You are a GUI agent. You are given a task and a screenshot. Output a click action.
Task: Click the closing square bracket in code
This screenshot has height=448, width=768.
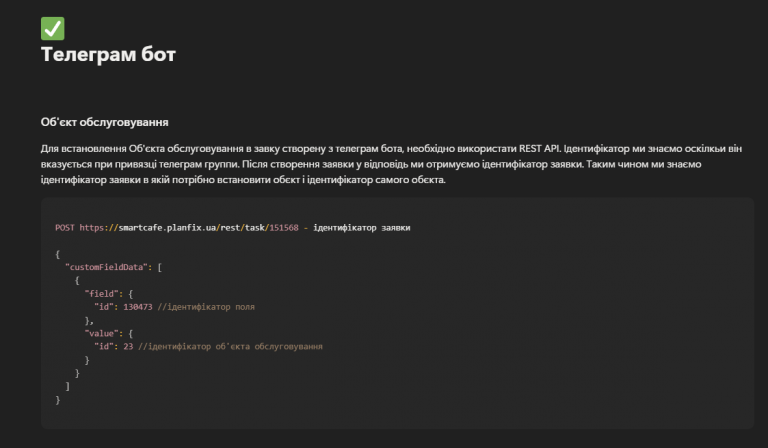68,386
